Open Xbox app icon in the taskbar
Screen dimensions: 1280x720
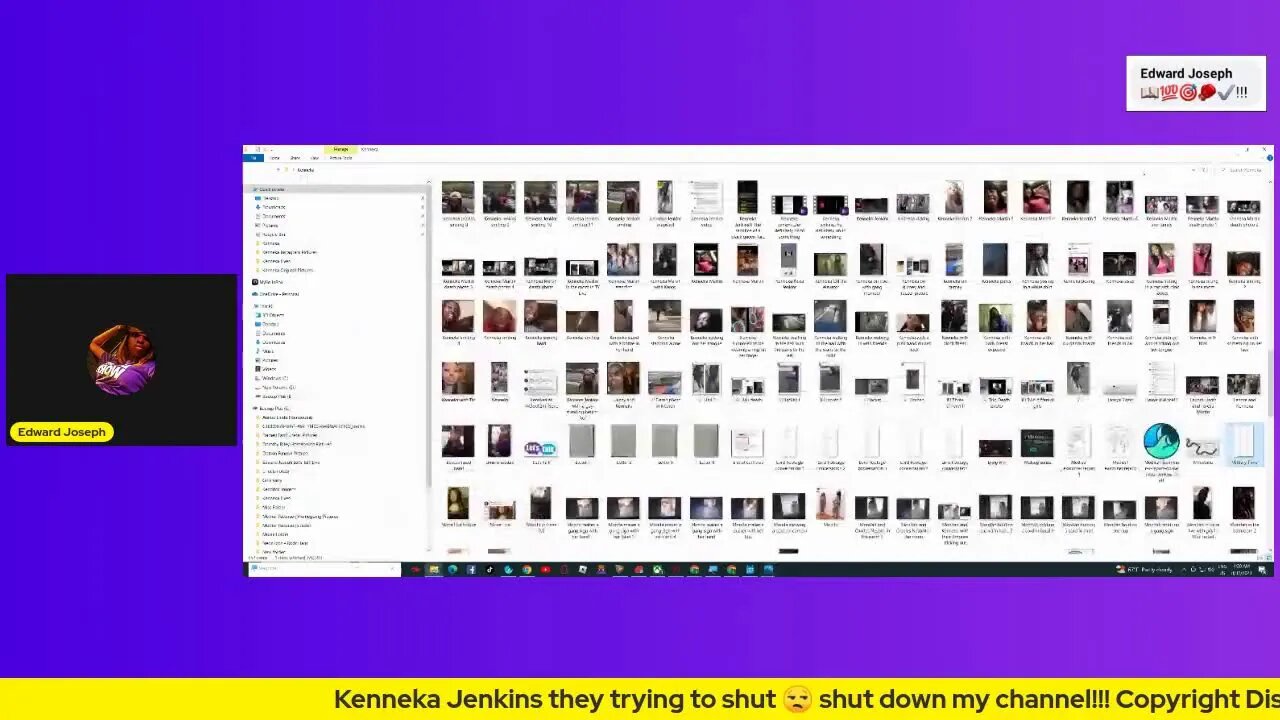pos(657,569)
